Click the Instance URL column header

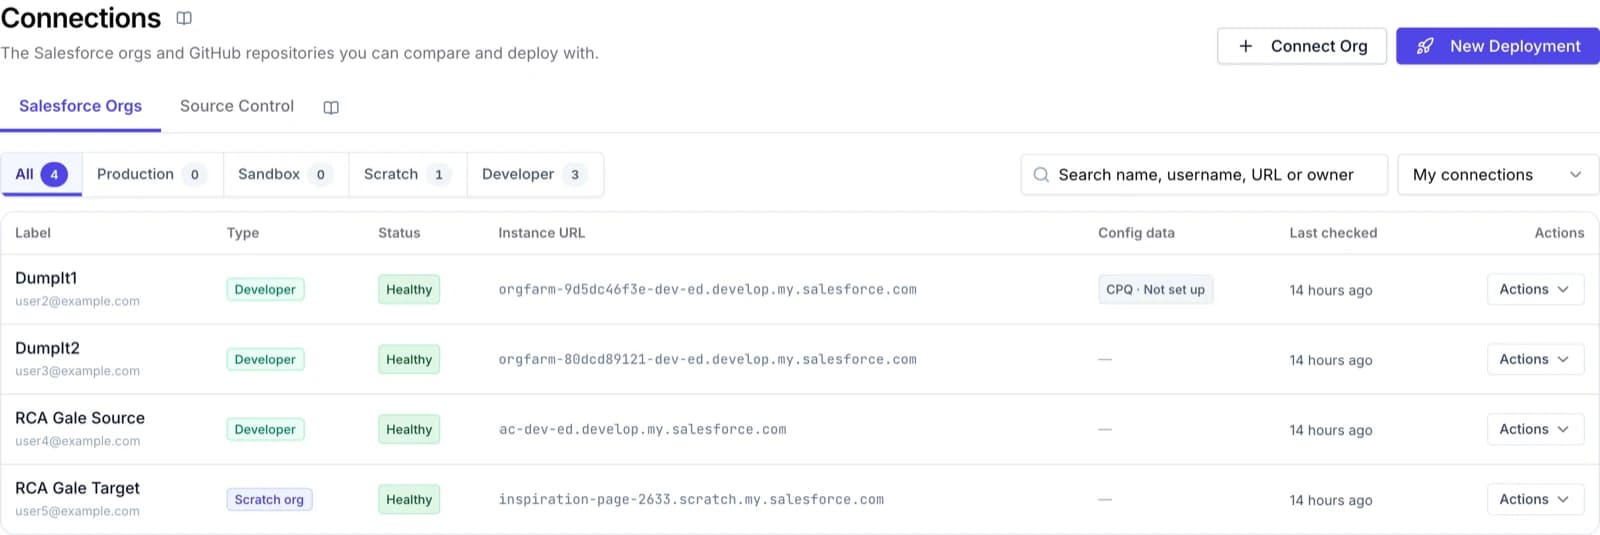[542, 233]
